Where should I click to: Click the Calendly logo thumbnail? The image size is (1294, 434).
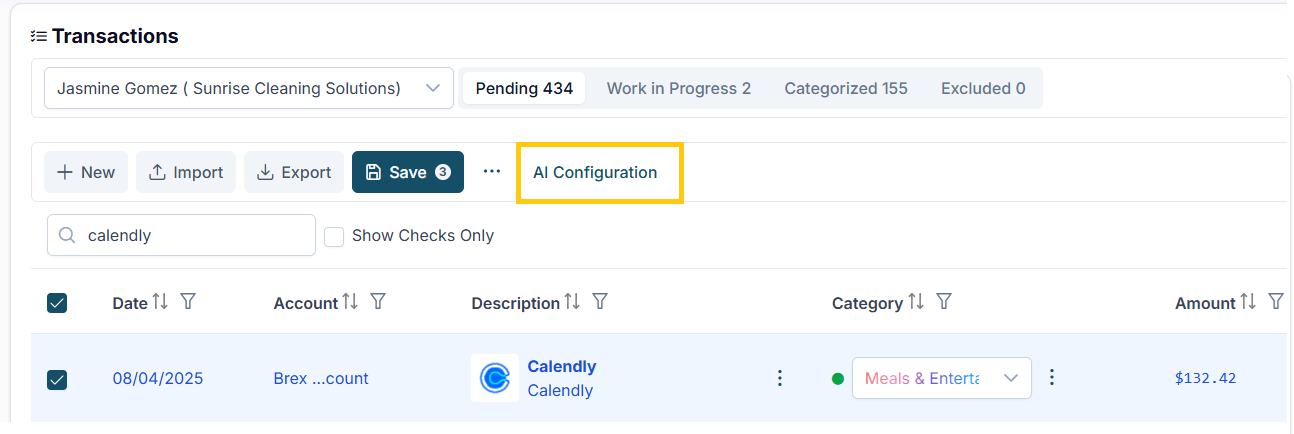click(x=494, y=378)
